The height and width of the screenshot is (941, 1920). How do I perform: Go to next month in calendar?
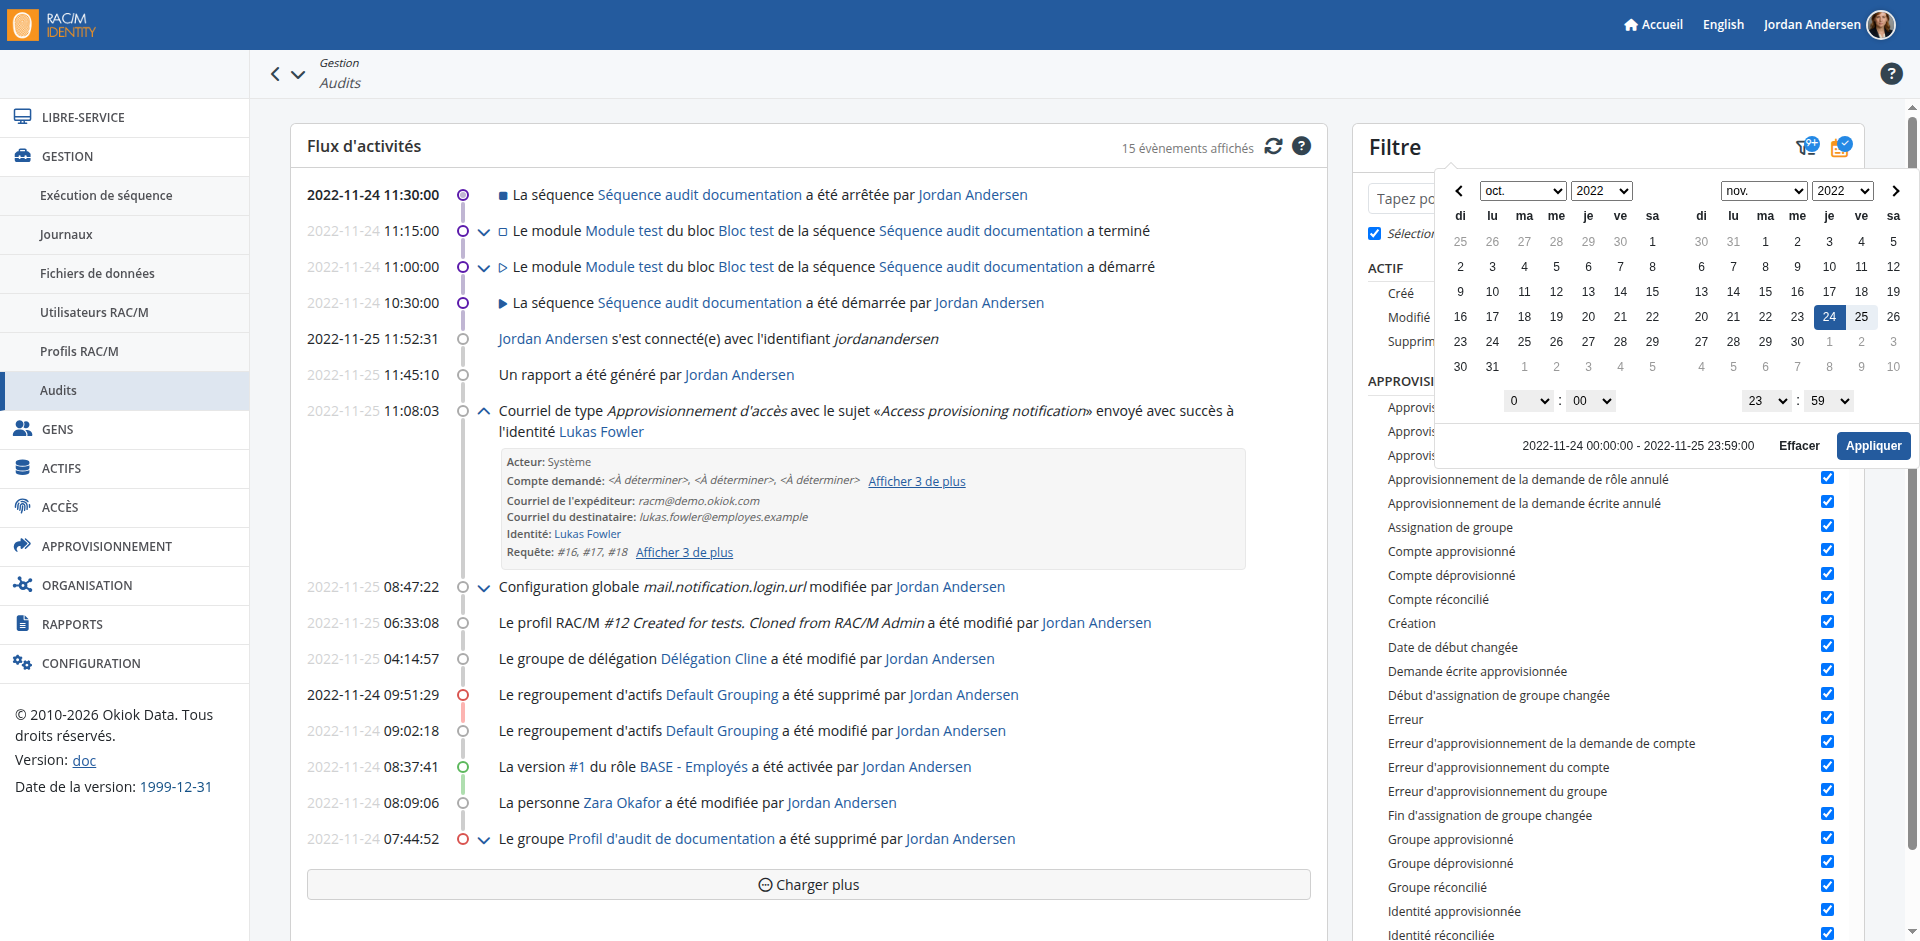click(x=1895, y=191)
